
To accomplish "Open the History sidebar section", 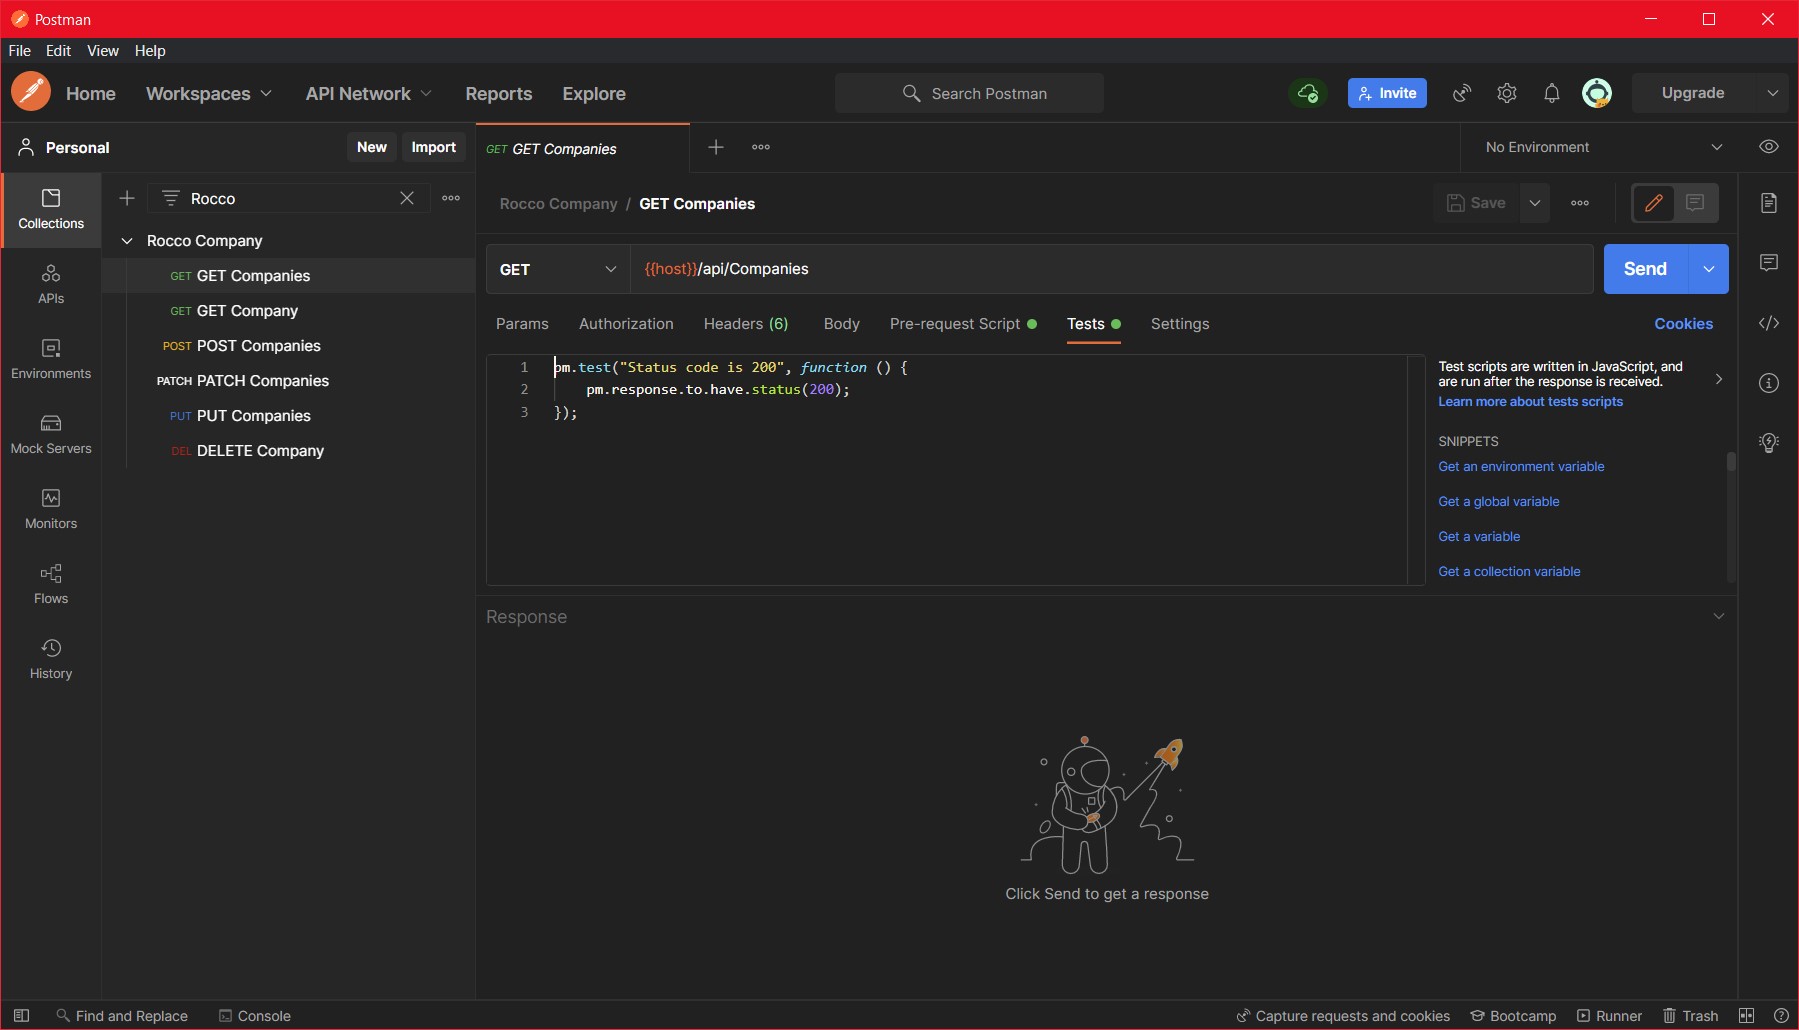I will [x=51, y=660].
